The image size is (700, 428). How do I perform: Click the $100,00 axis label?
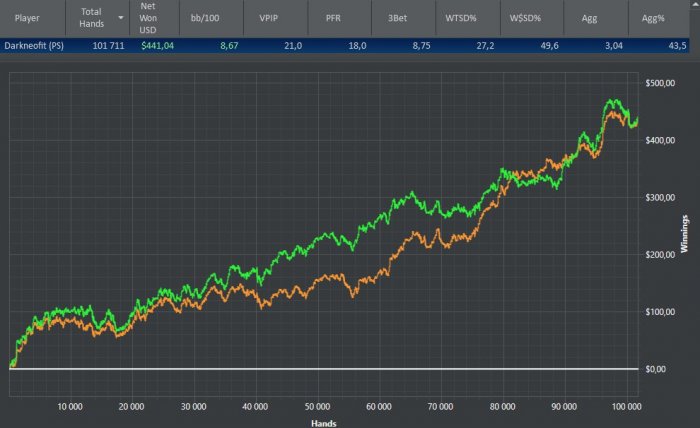point(660,312)
